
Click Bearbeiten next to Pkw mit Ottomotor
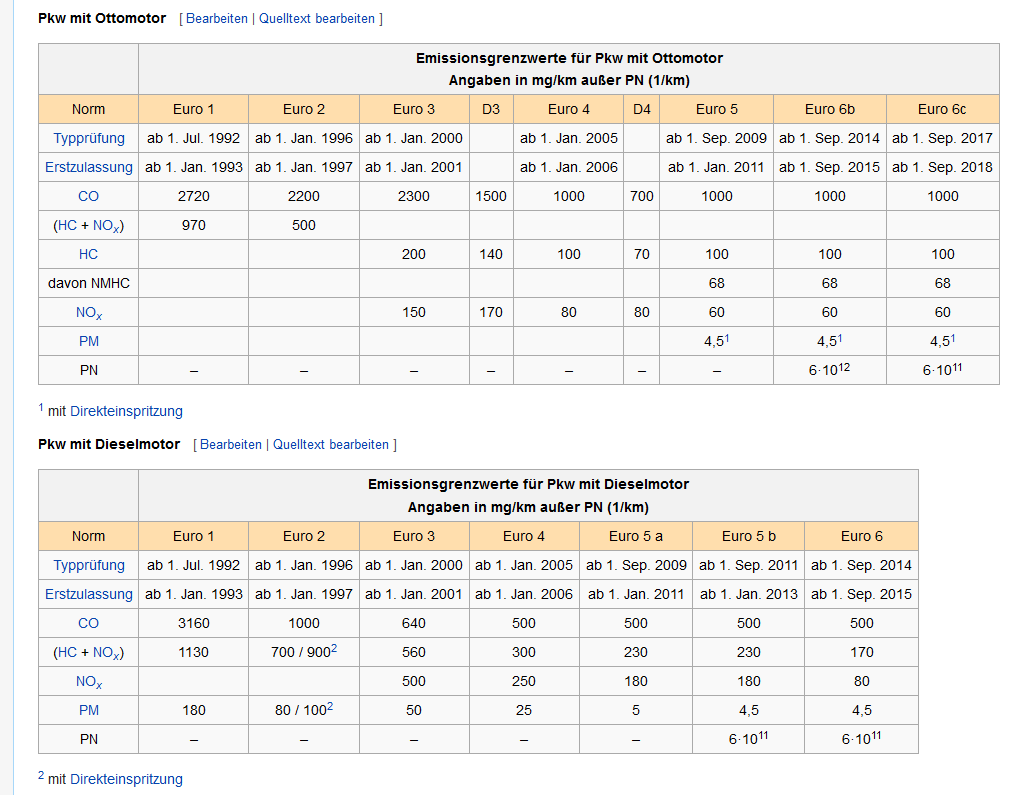click(x=216, y=19)
